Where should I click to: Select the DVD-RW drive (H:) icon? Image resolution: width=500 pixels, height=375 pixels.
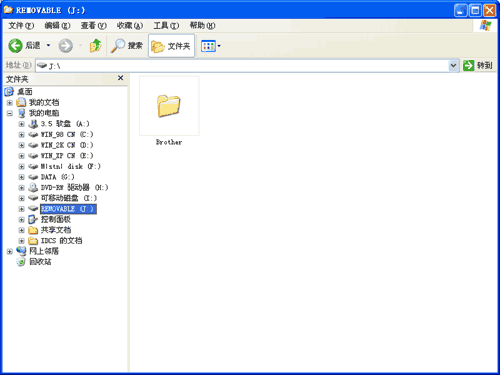[x=33, y=188]
